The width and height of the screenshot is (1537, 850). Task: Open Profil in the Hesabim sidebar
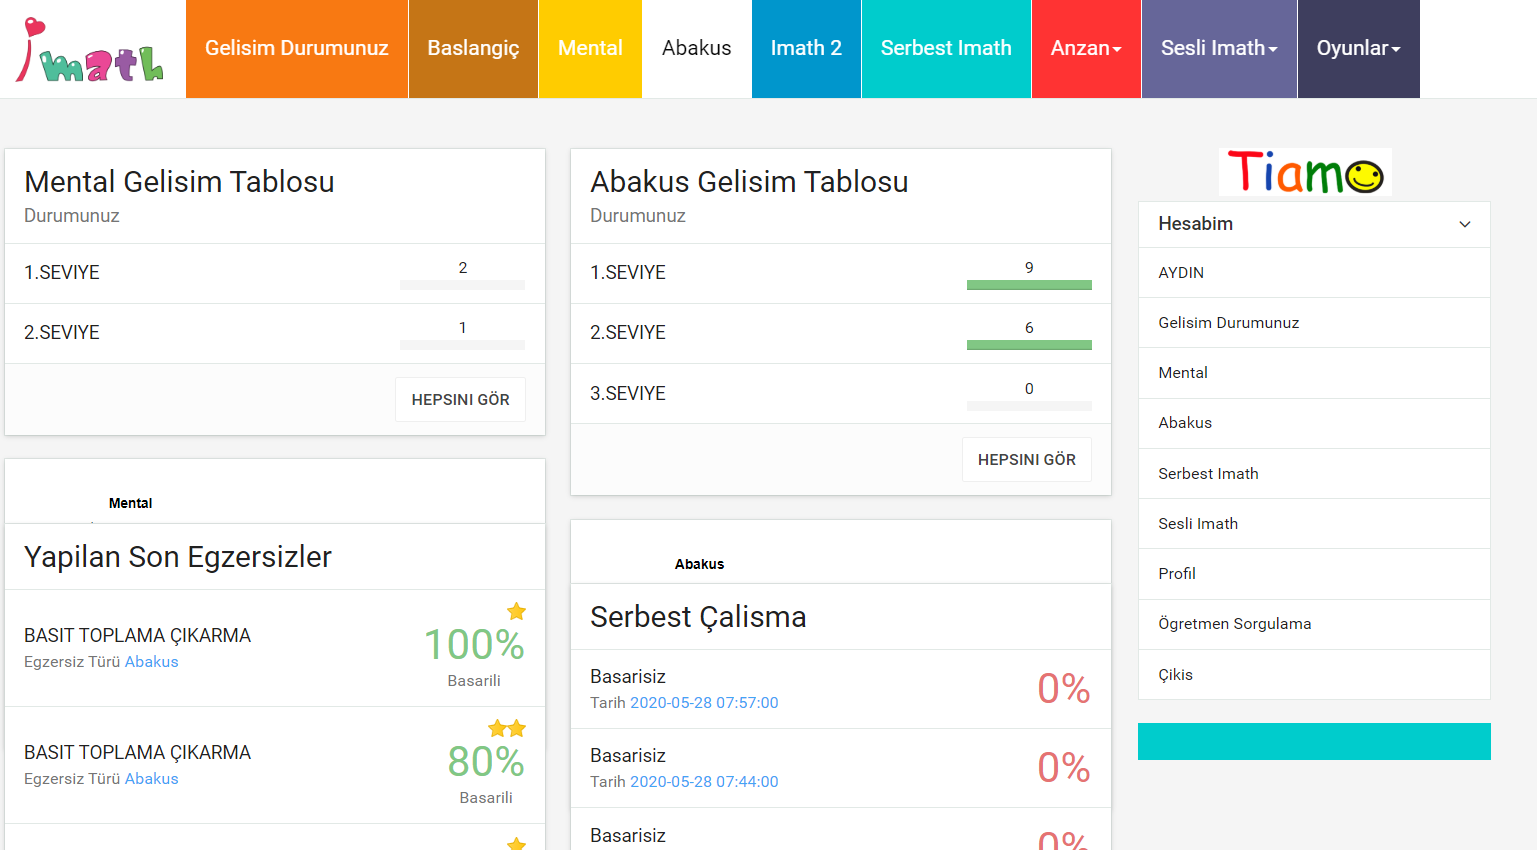1314,574
